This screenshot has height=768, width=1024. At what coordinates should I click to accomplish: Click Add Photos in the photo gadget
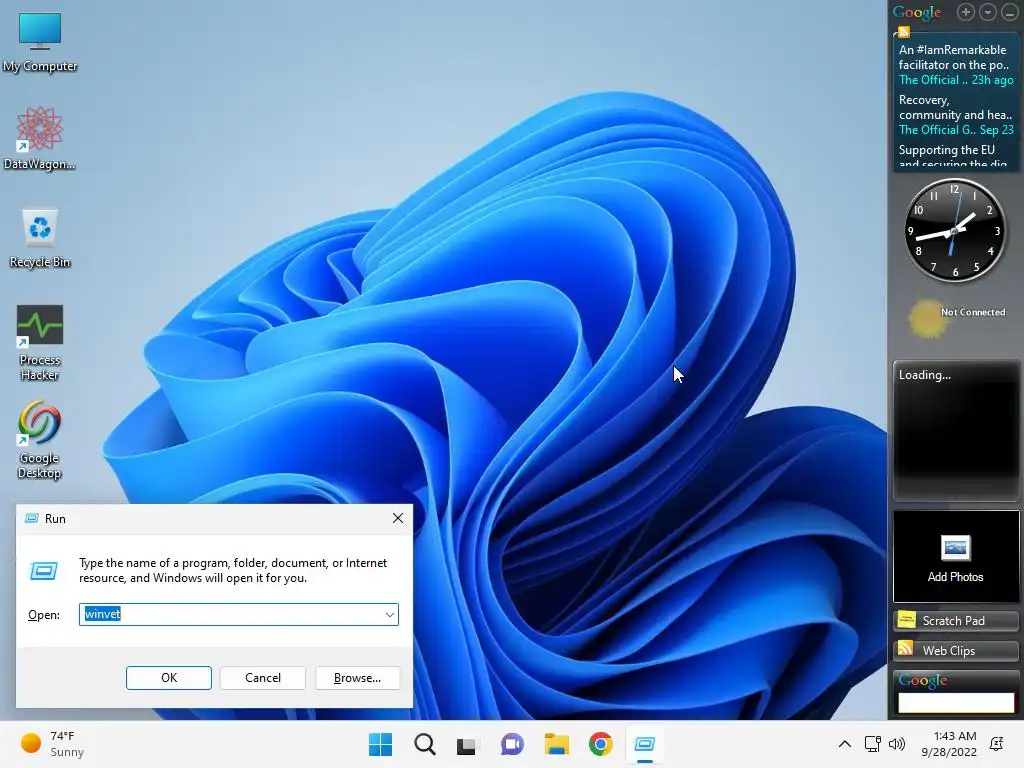955,577
